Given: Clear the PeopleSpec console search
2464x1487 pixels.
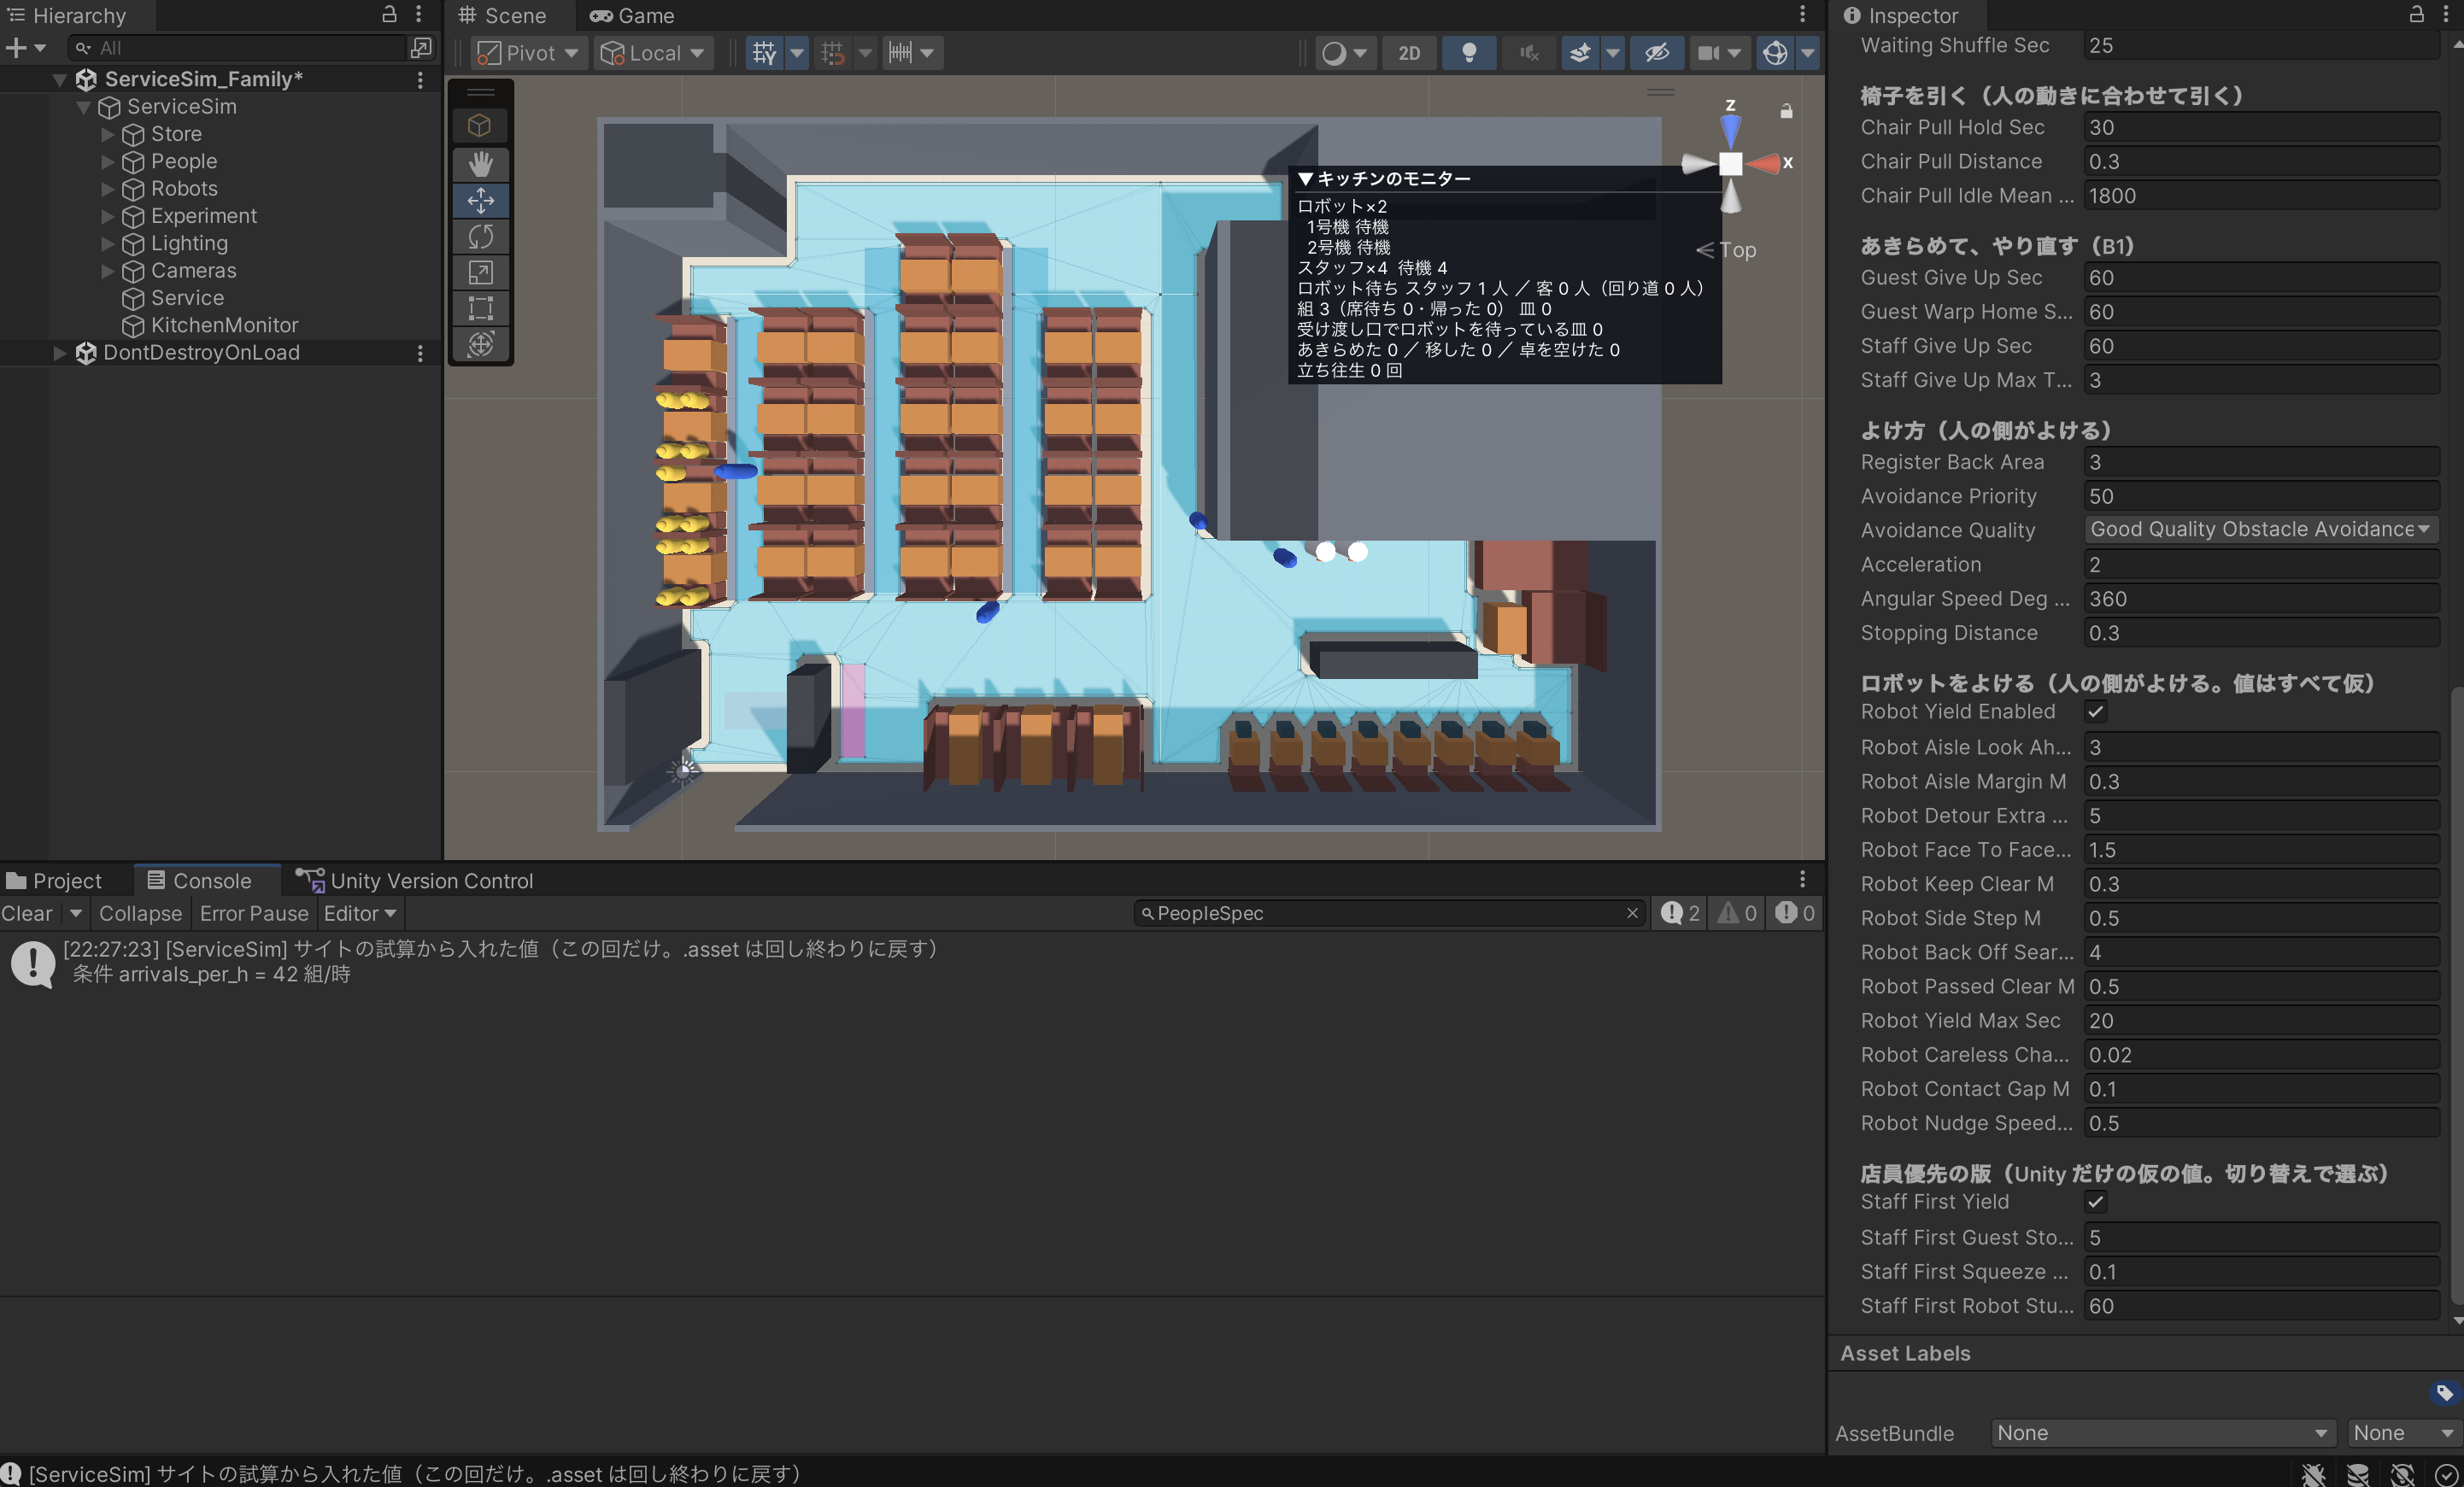Looking at the screenshot, I should pyautogui.click(x=1632, y=914).
